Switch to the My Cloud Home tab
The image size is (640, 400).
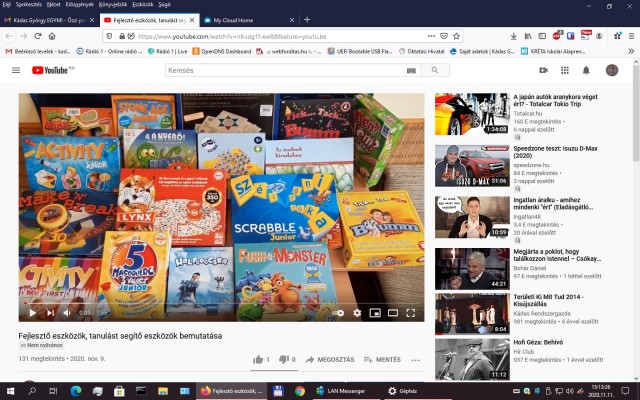tap(244, 20)
